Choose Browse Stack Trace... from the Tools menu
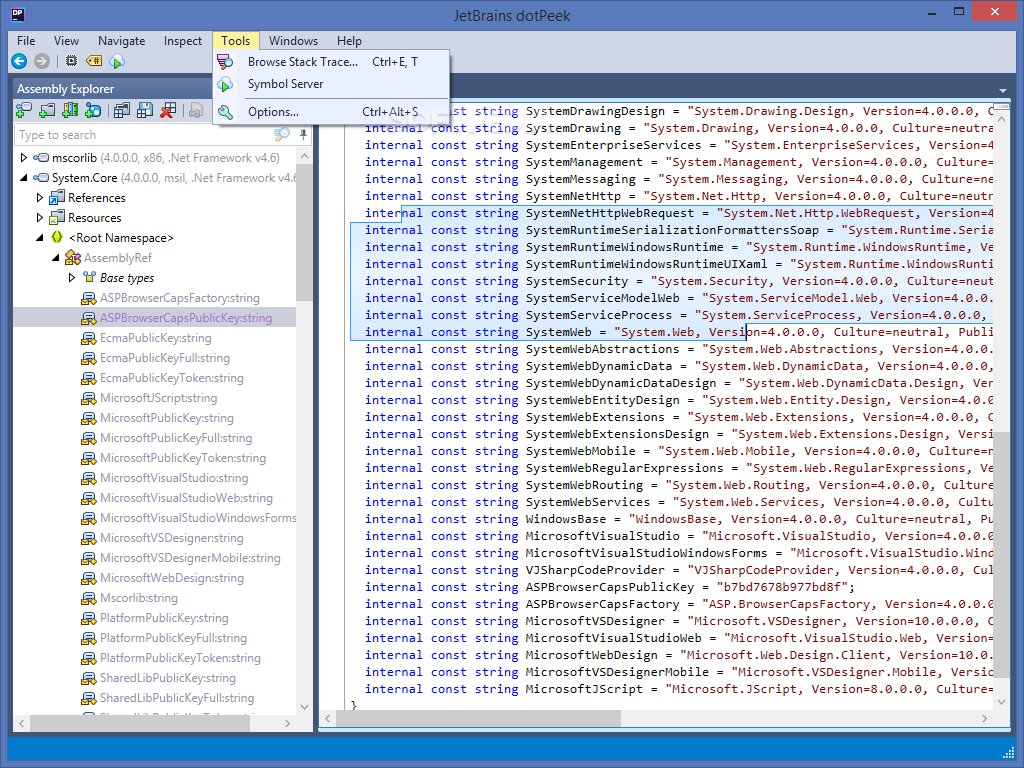The height and width of the screenshot is (768, 1024). [331, 62]
